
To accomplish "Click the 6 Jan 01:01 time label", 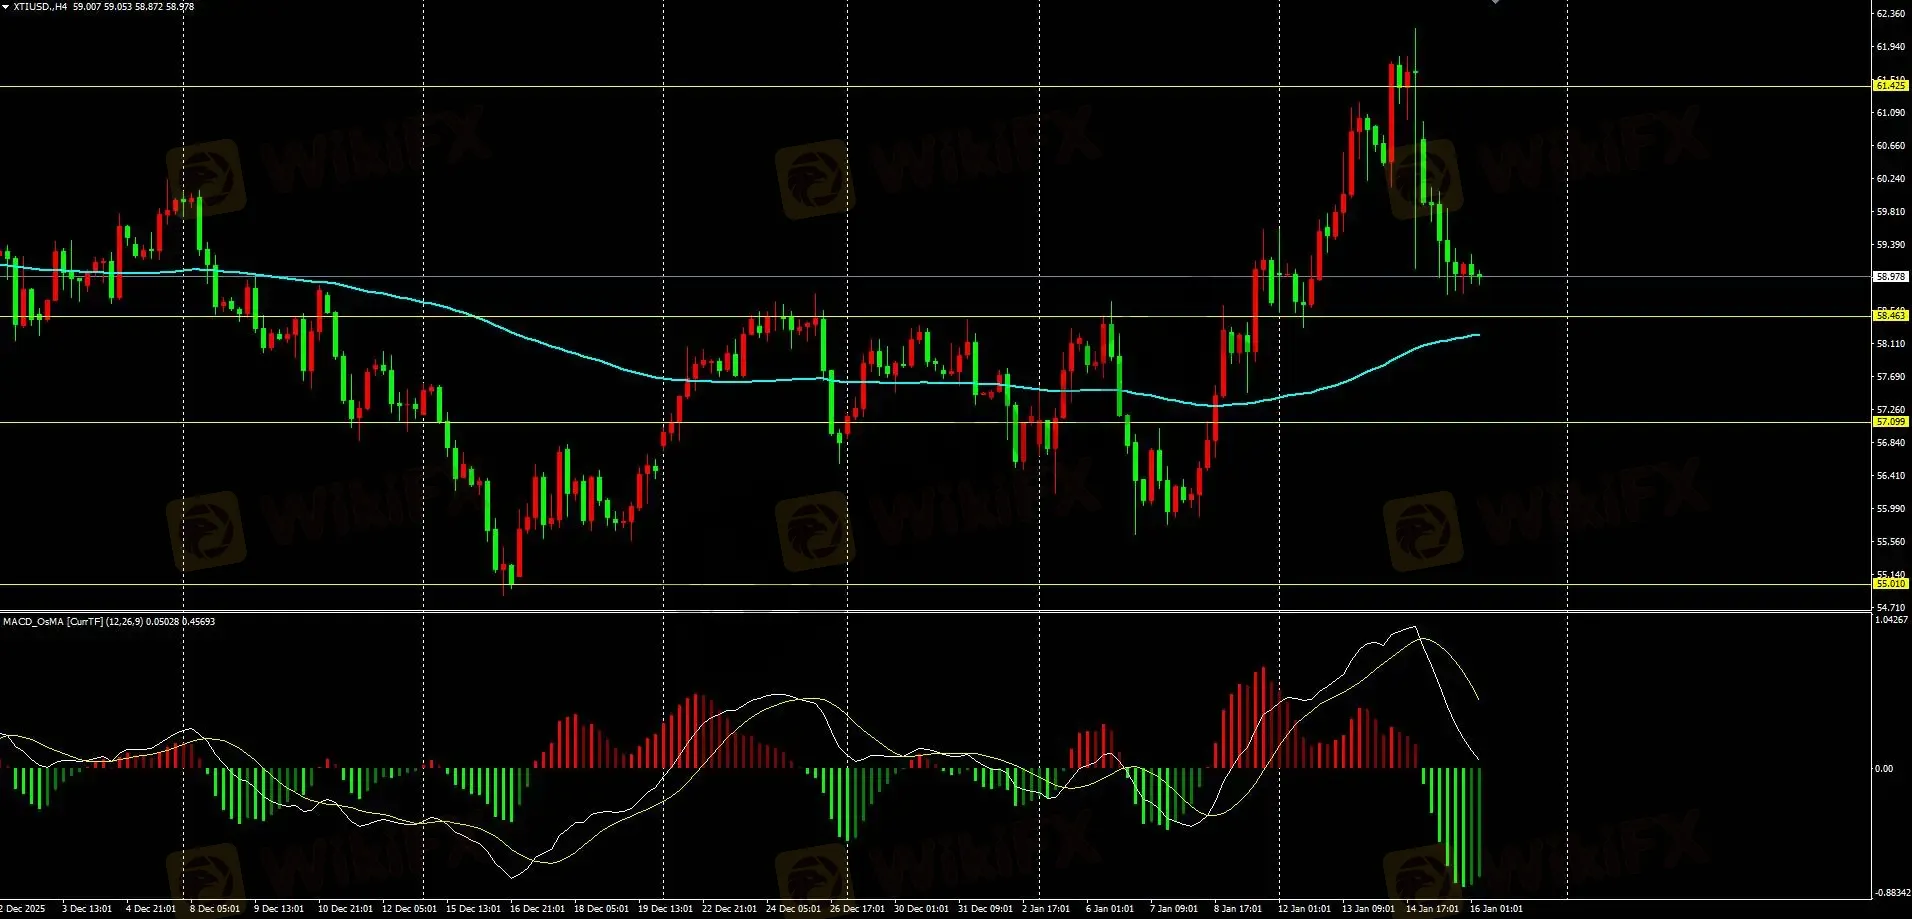I will click(1110, 909).
